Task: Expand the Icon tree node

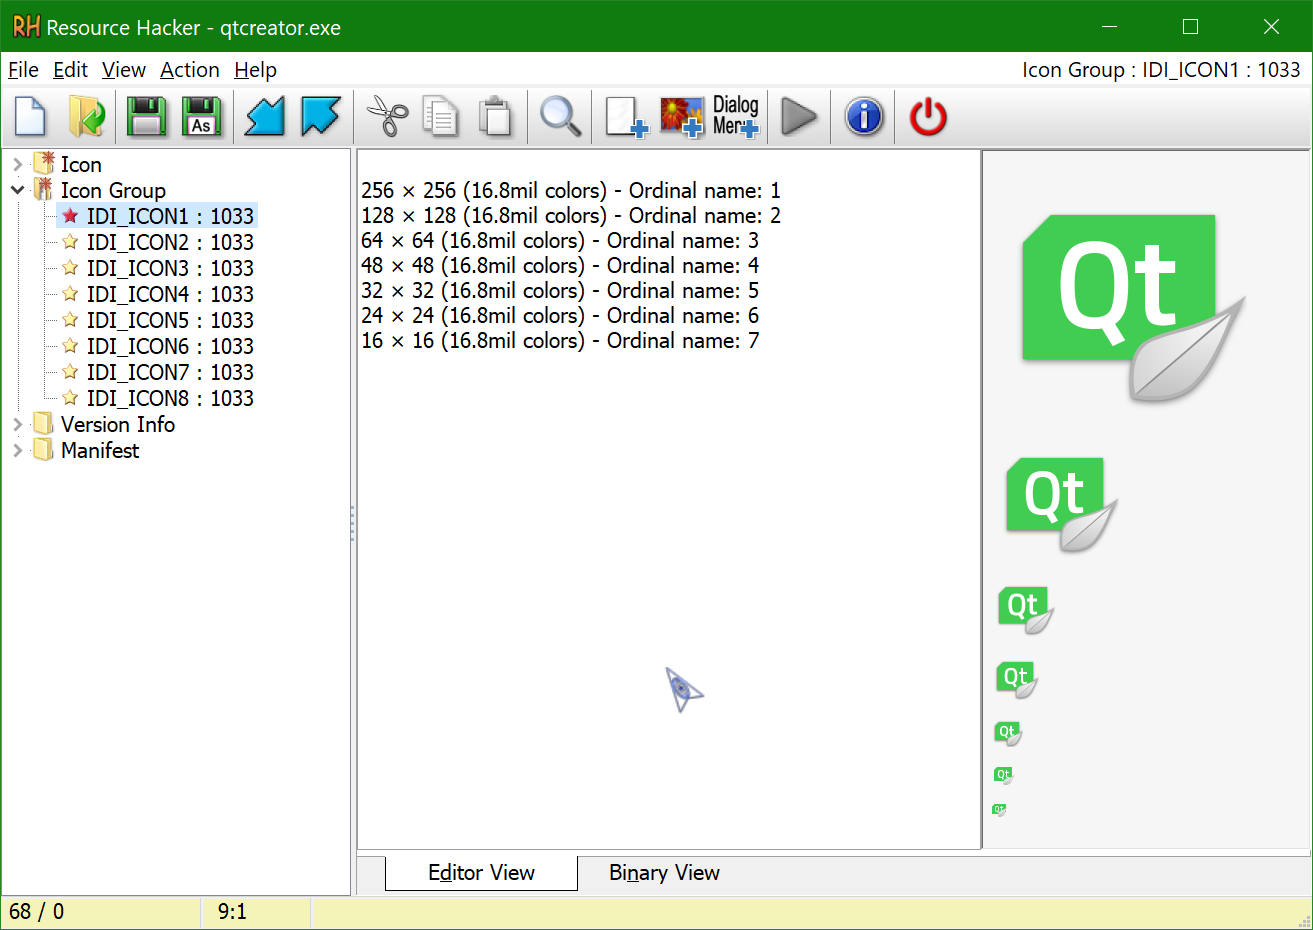Action: (17, 164)
